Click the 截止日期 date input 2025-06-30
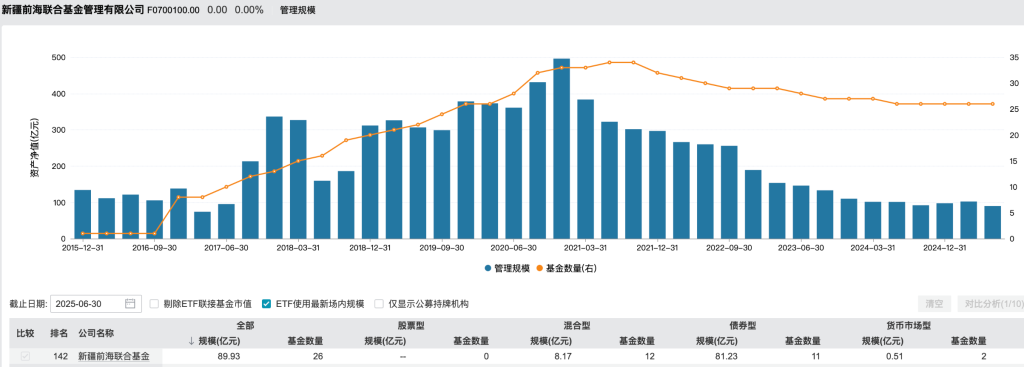The width and height of the screenshot is (1024, 367). pyautogui.click(x=95, y=304)
